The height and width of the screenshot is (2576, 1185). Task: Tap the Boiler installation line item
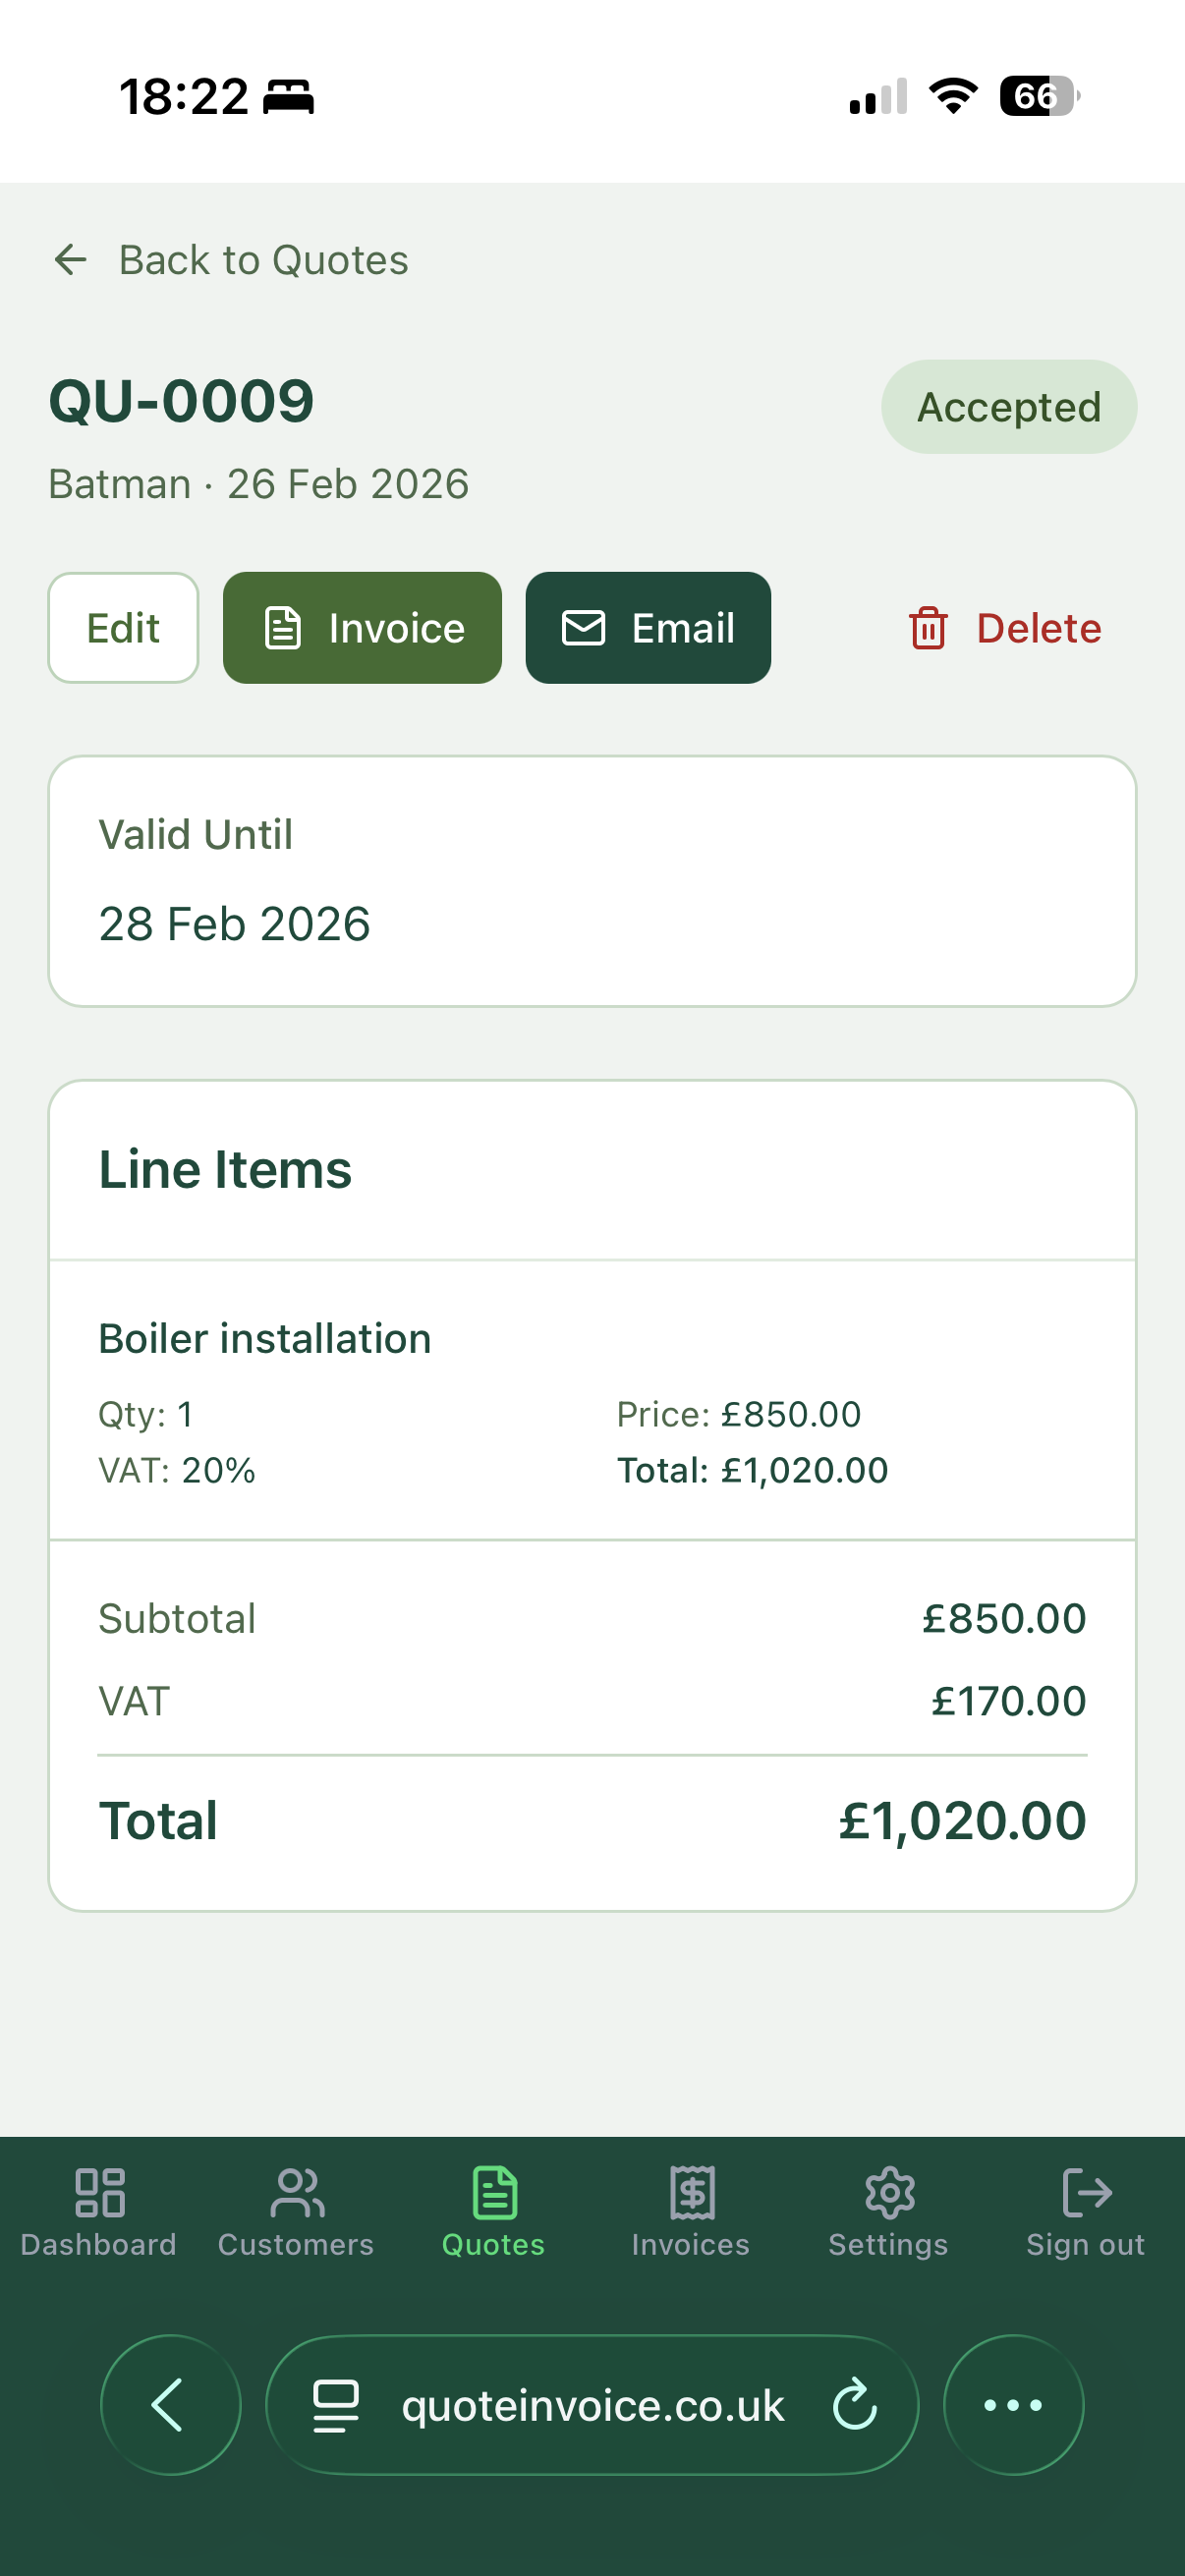(x=264, y=1338)
